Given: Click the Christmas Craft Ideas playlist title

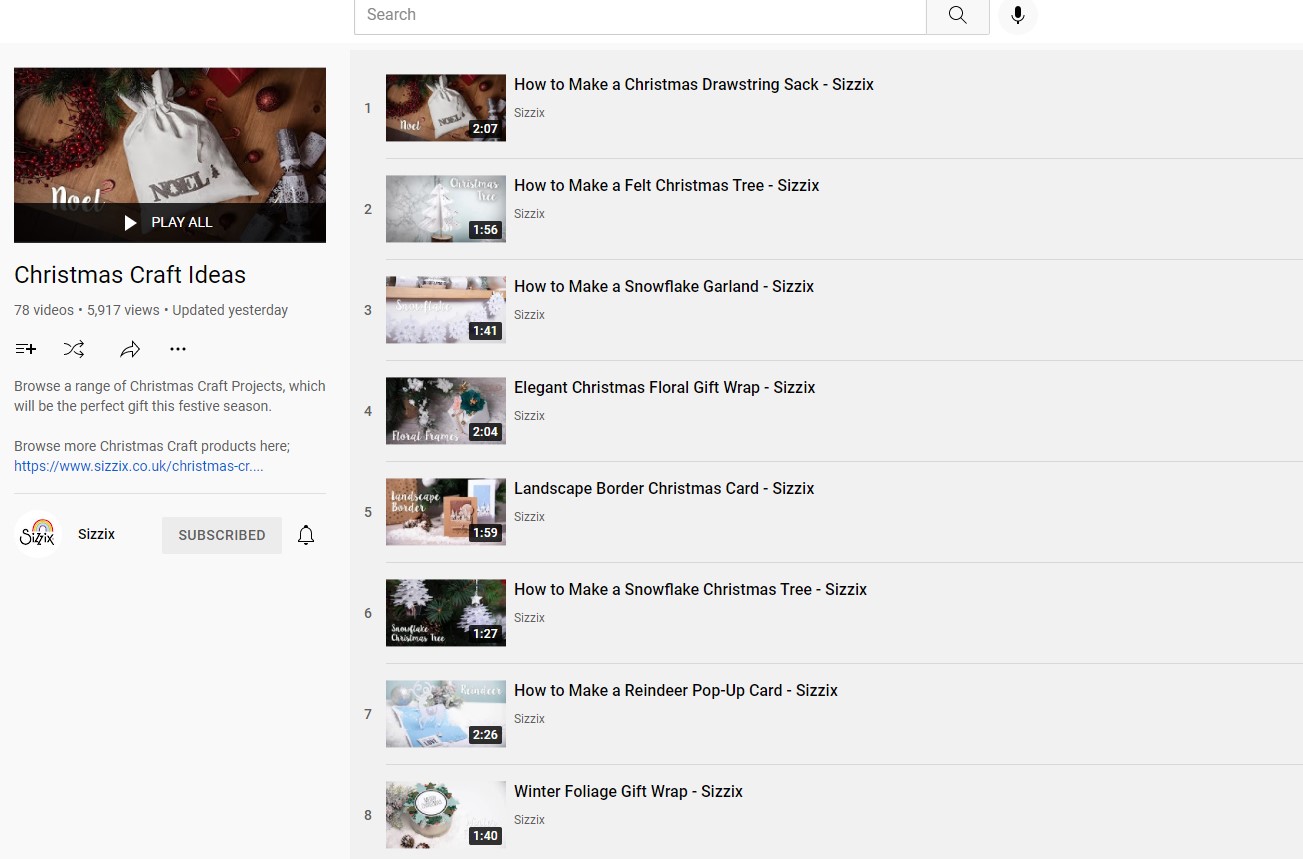Looking at the screenshot, I should 130,275.
